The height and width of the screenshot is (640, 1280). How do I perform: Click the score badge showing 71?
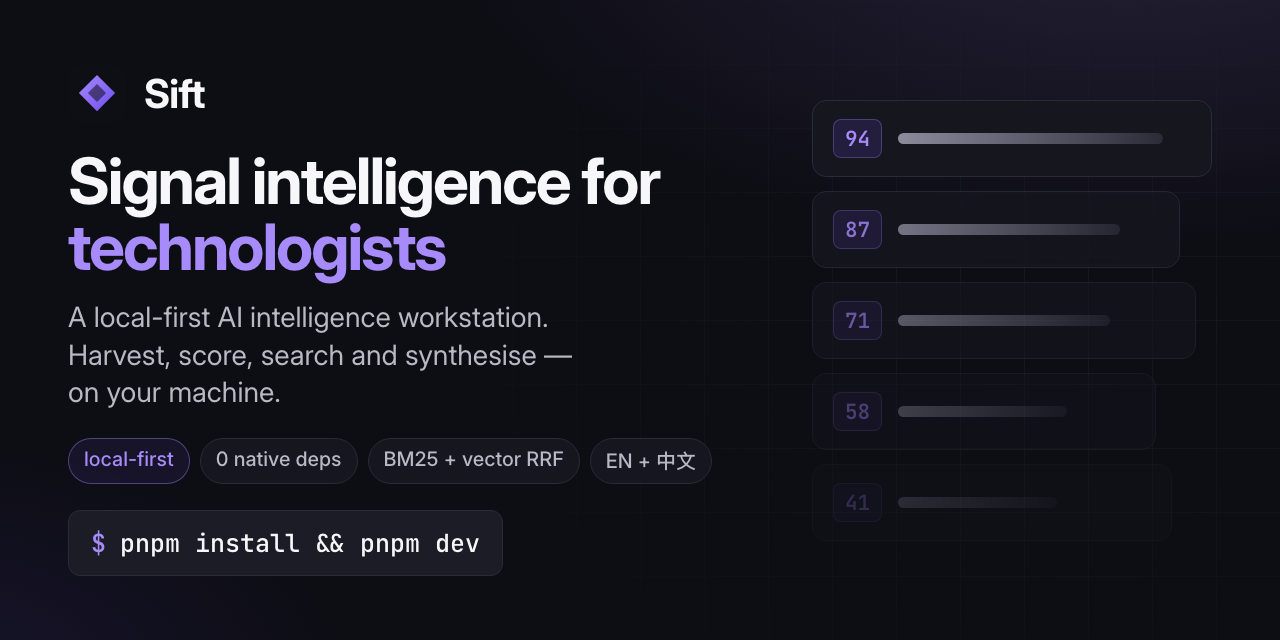[857, 320]
